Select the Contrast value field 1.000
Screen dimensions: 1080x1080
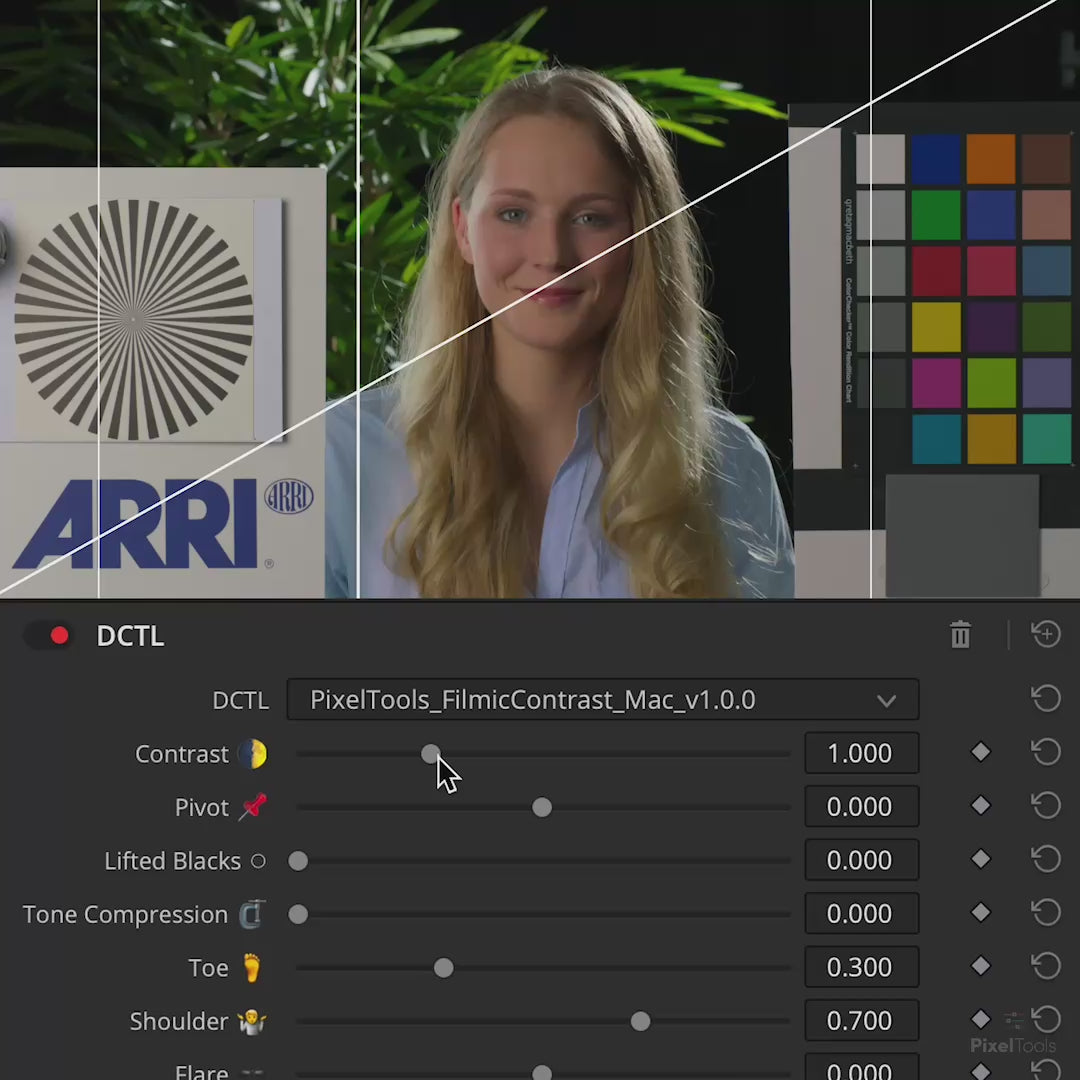click(x=861, y=753)
